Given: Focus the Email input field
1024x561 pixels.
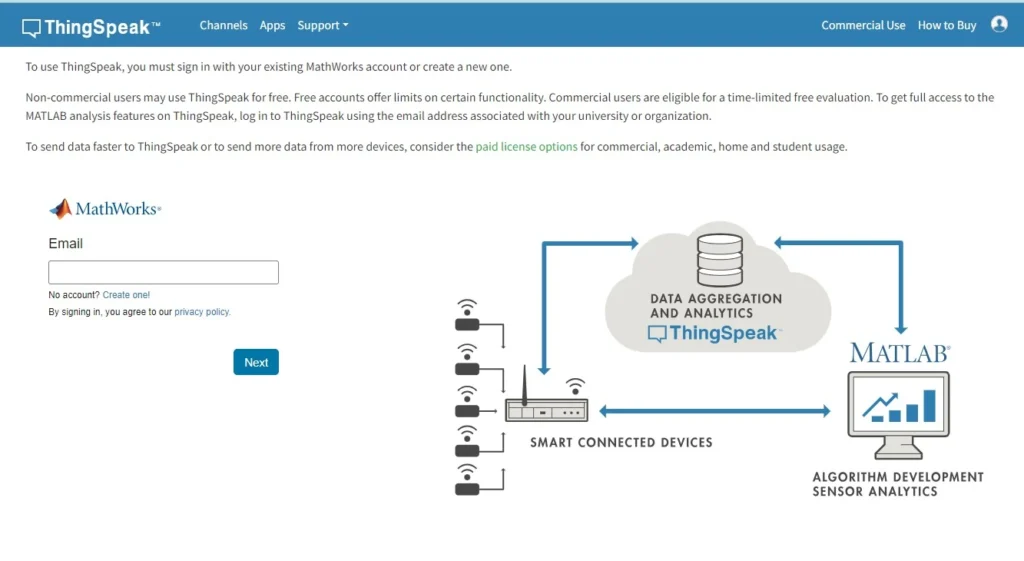Looking at the screenshot, I should 163,272.
